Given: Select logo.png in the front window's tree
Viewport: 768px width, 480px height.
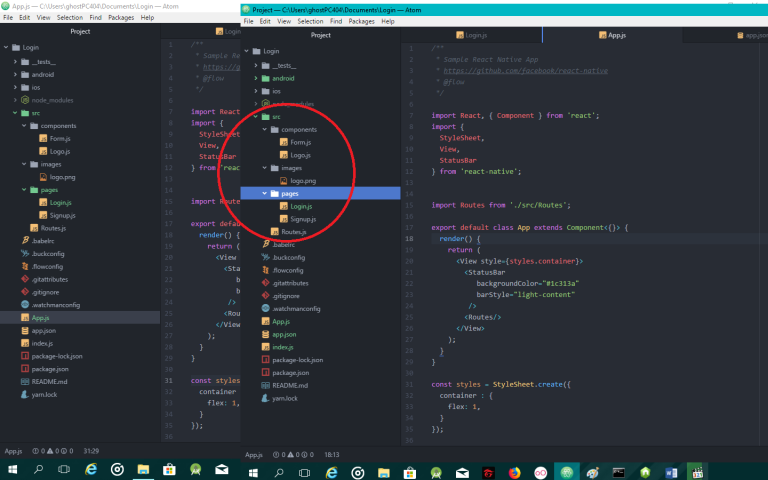Looking at the screenshot, I should click(x=303, y=180).
